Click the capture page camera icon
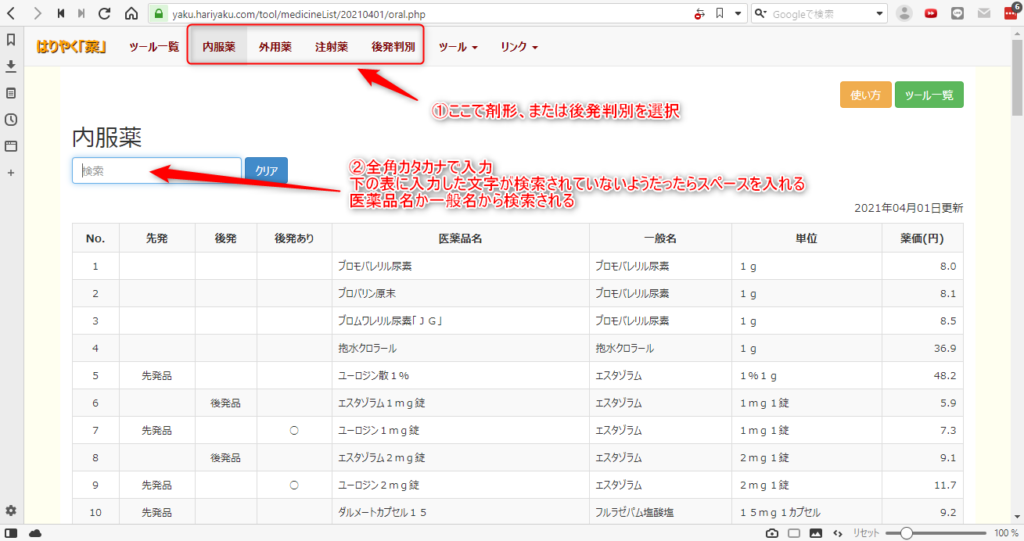Screen dimensions: 1024x541 772,533
